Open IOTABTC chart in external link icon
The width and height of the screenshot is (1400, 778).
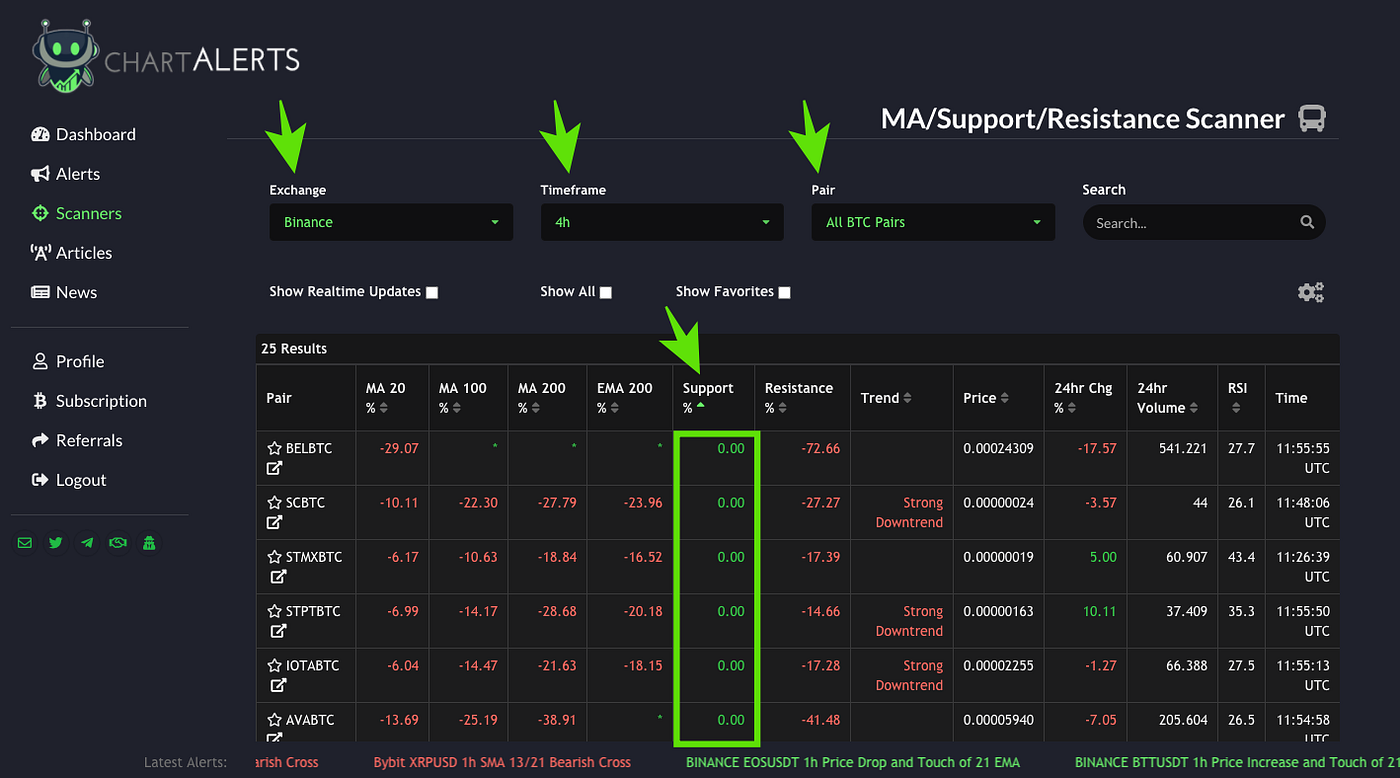pos(278,685)
